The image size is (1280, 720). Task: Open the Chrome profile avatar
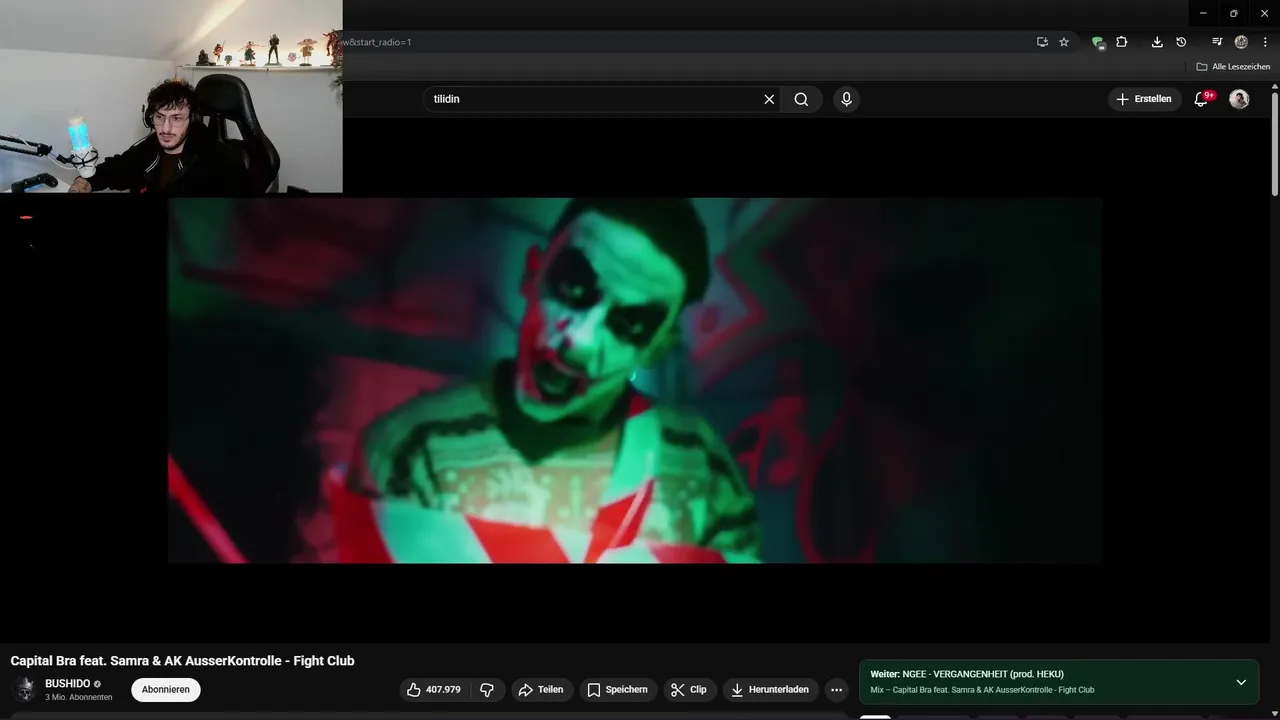pos(1241,42)
